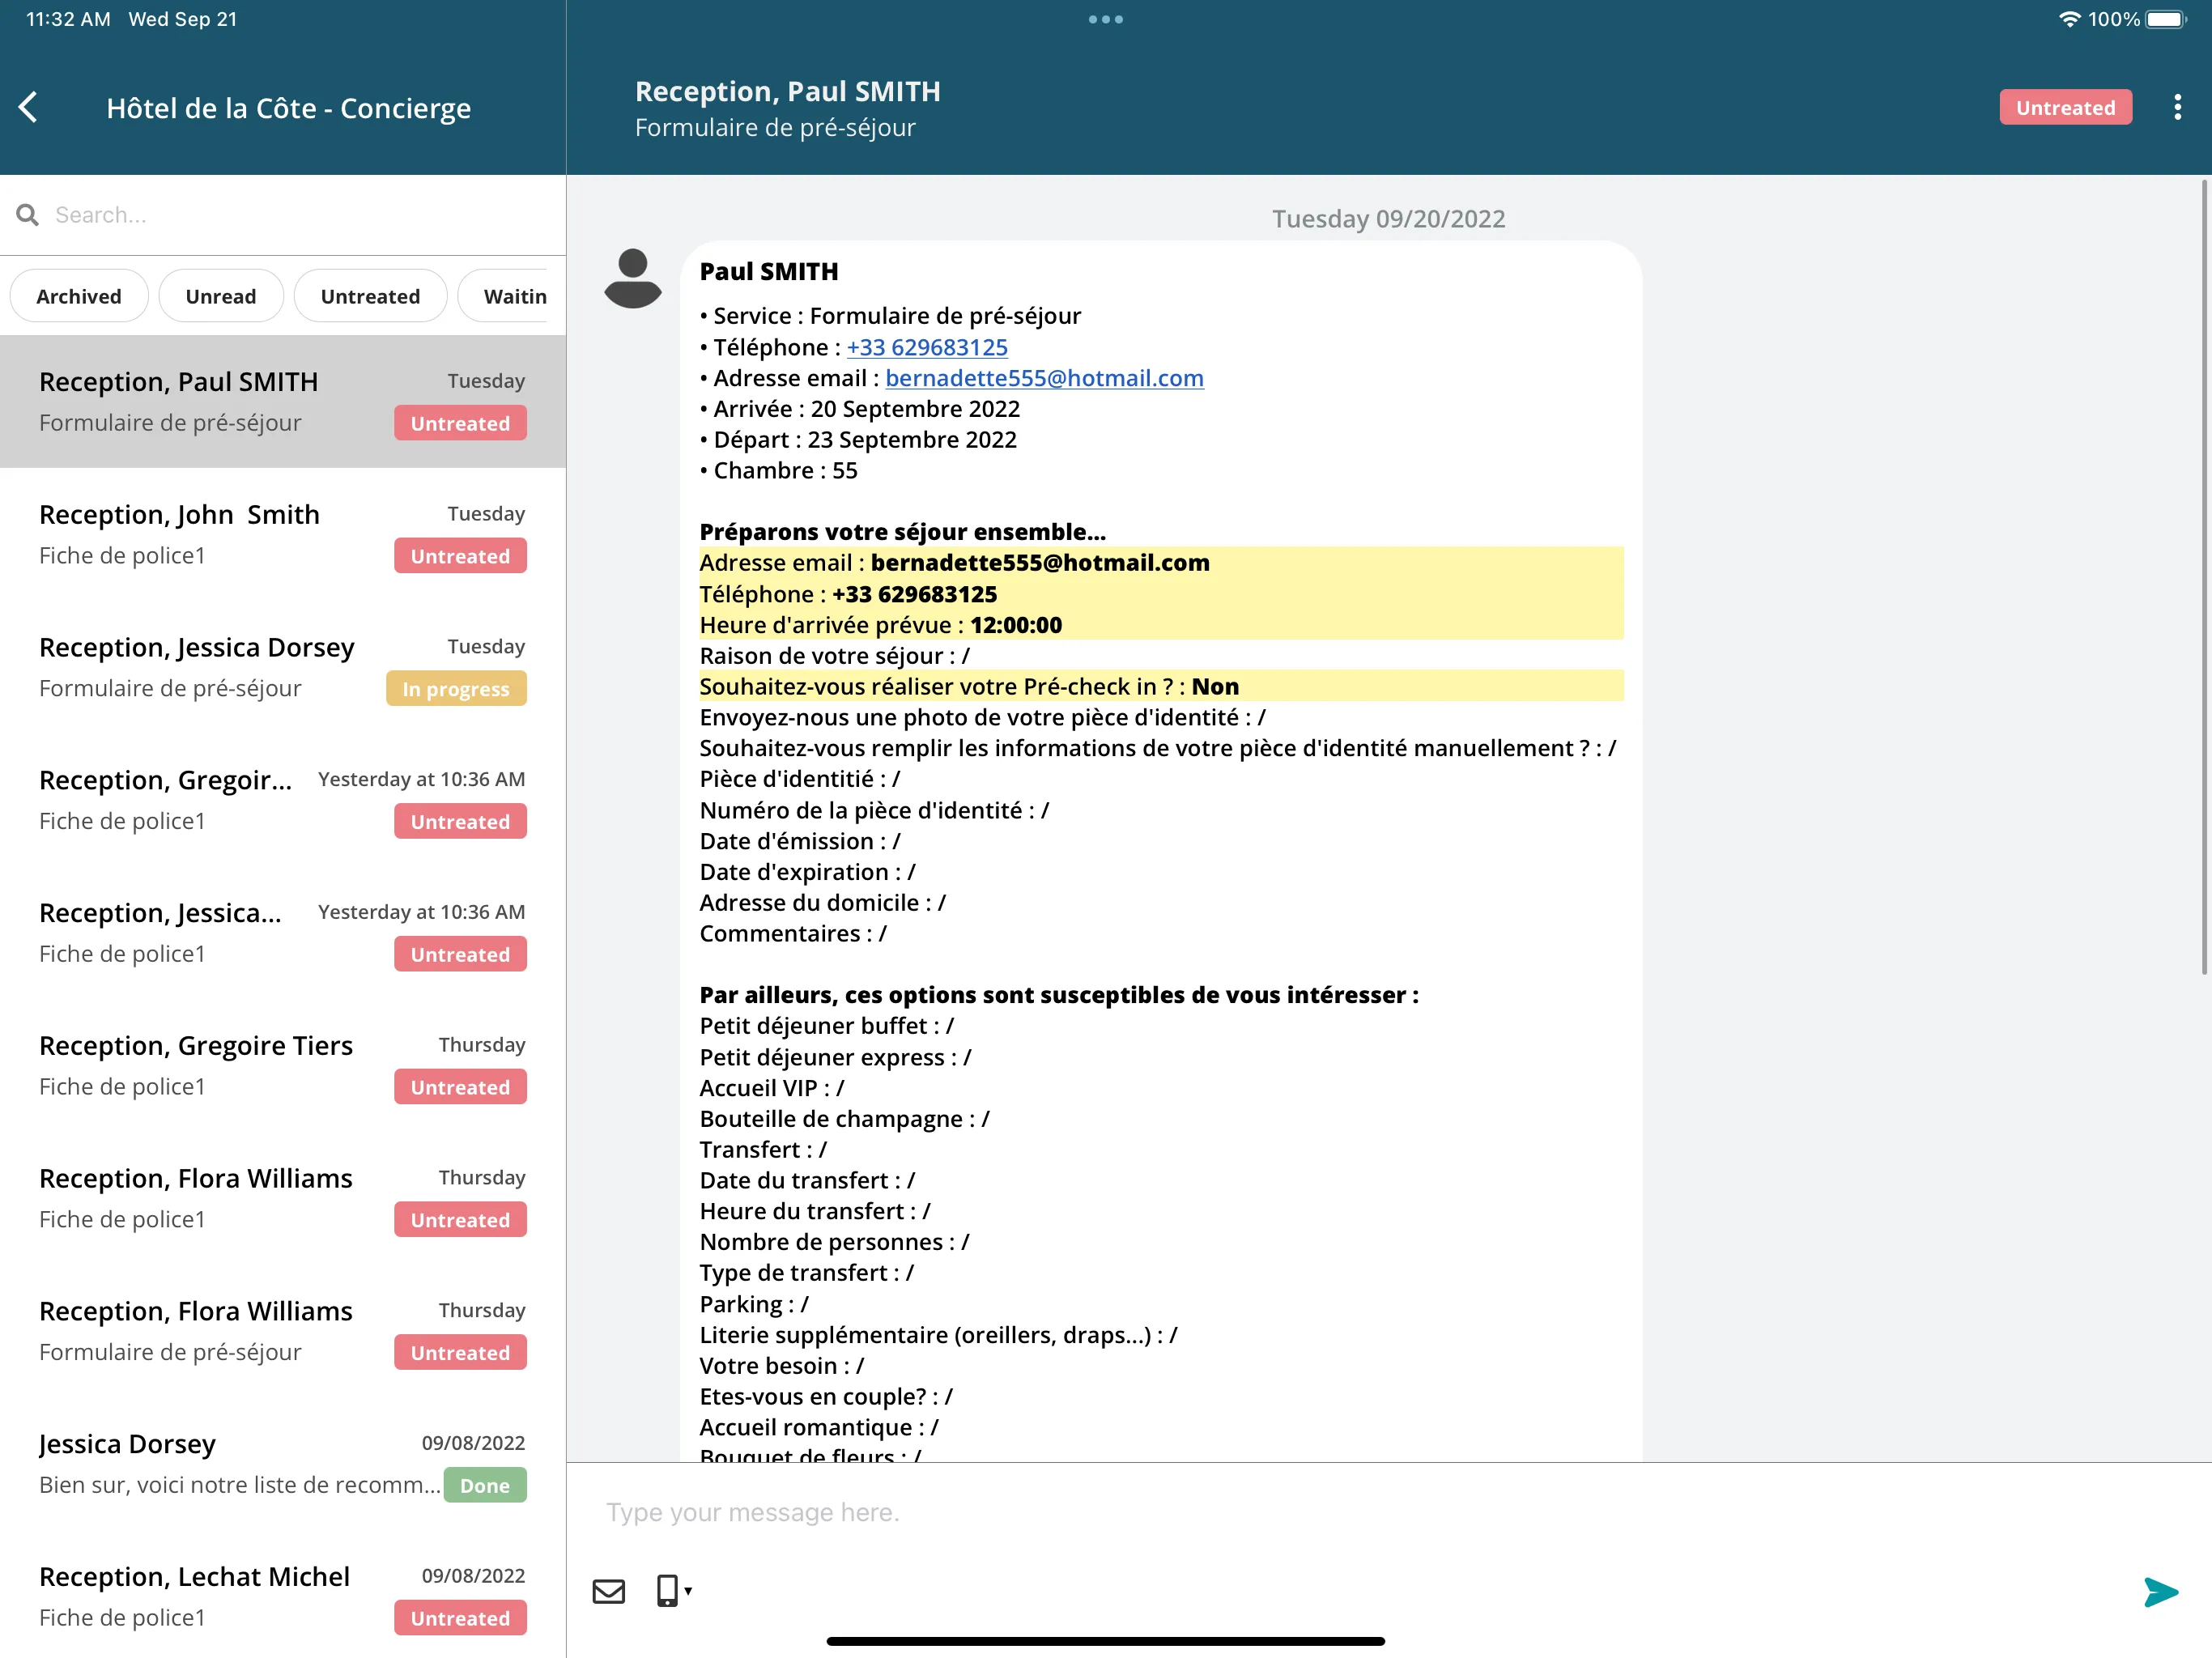Screen dimensions: 2212x1658
Task: Click the Parking line
Action: [x=754, y=1304]
